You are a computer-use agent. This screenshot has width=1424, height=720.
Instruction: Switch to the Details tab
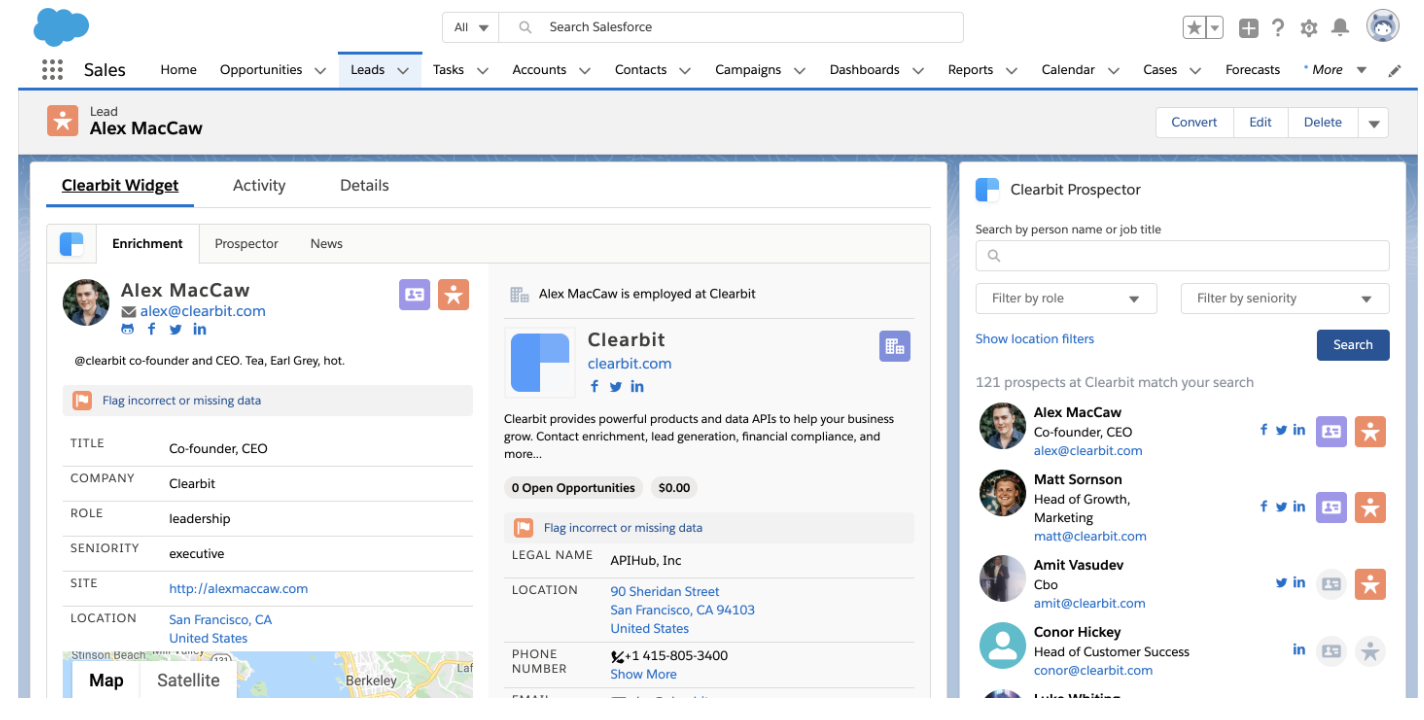coord(364,185)
